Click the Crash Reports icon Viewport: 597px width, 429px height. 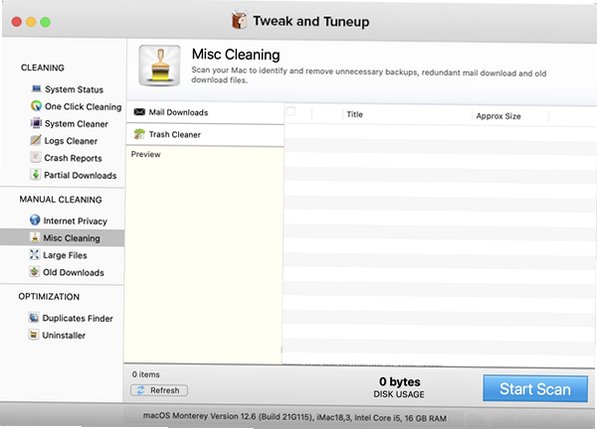(35, 157)
